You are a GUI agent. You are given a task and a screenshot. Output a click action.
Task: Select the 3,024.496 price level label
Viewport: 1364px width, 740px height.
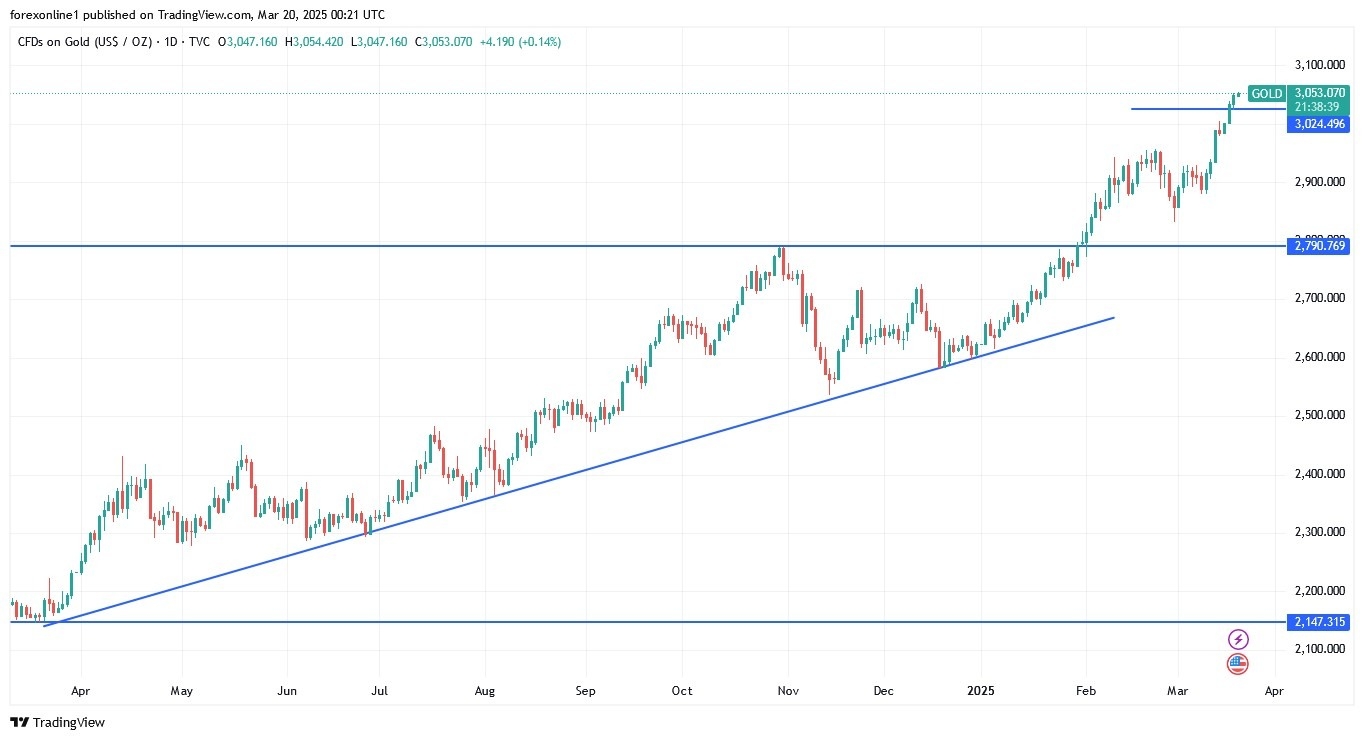pos(1319,124)
